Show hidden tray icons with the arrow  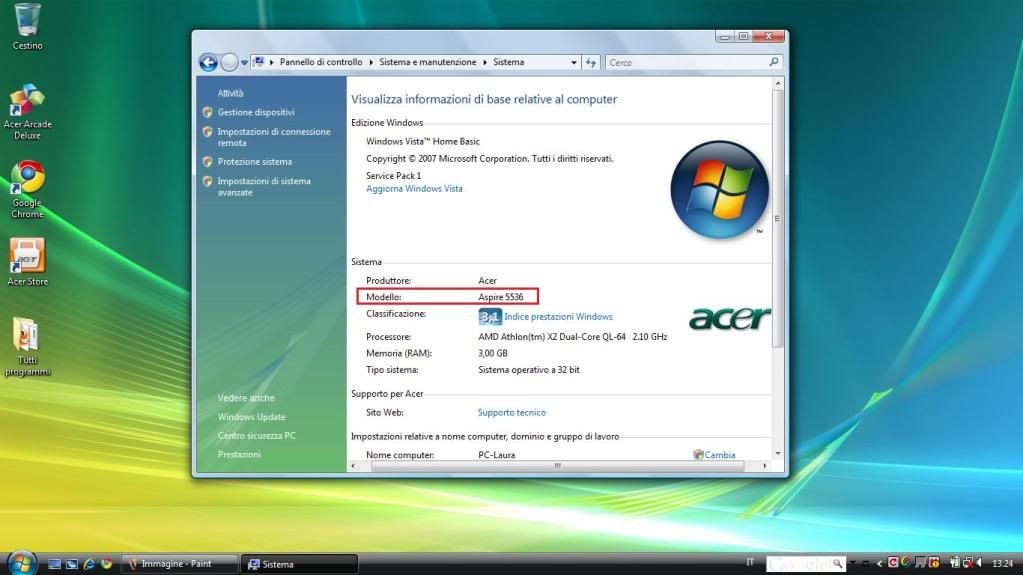point(879,563)
